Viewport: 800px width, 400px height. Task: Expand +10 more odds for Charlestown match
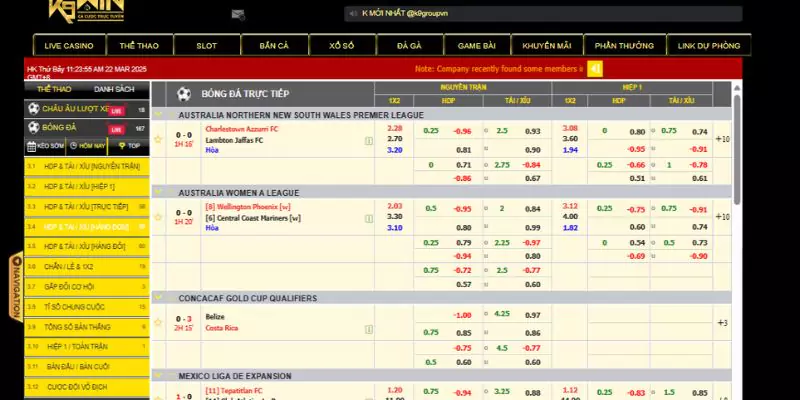click(x=723, y=139)
